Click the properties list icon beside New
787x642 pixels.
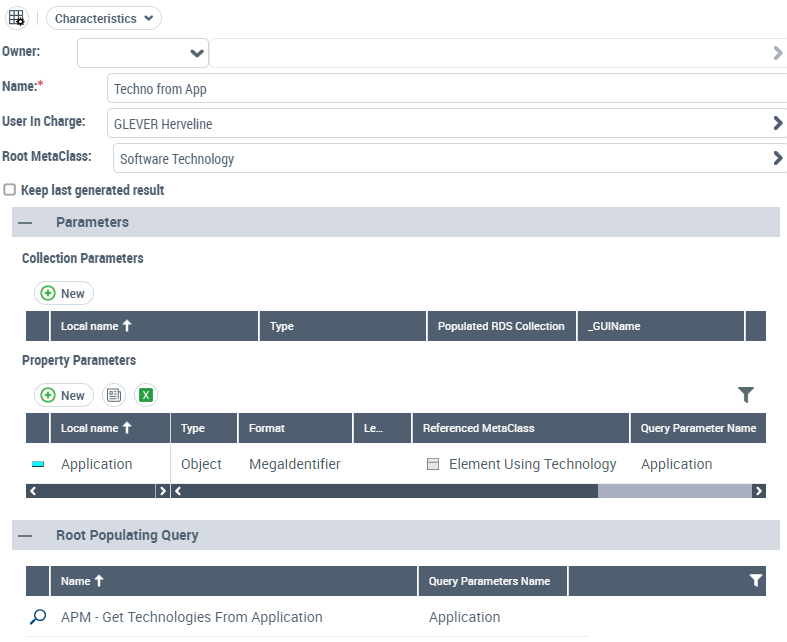(114, 395)
